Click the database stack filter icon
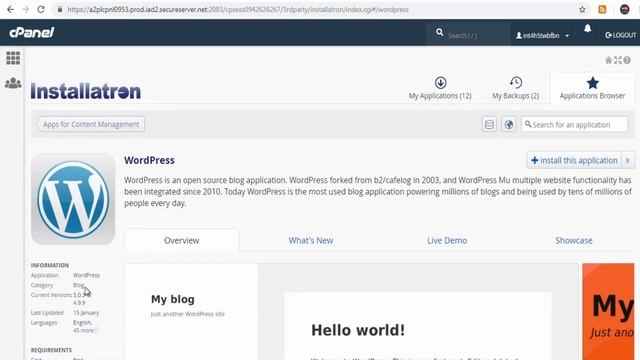Viewport: 640px width, 360px height. (x=489, y=124)
